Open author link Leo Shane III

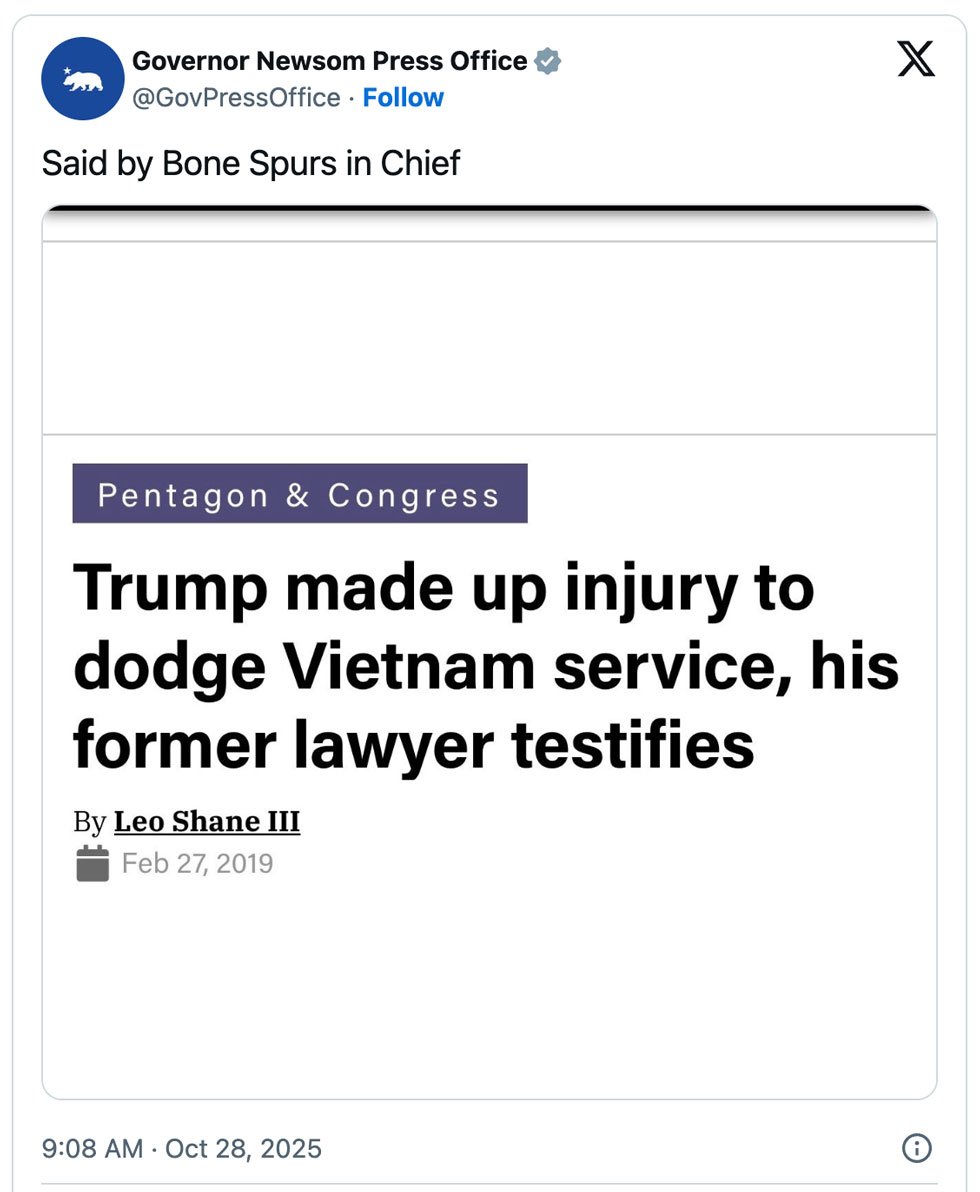click(x=207, y=822)
